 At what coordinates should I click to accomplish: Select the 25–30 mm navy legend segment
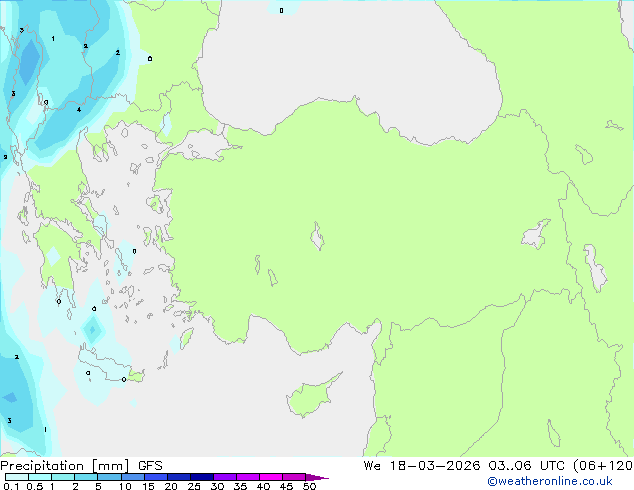[202, 477]
